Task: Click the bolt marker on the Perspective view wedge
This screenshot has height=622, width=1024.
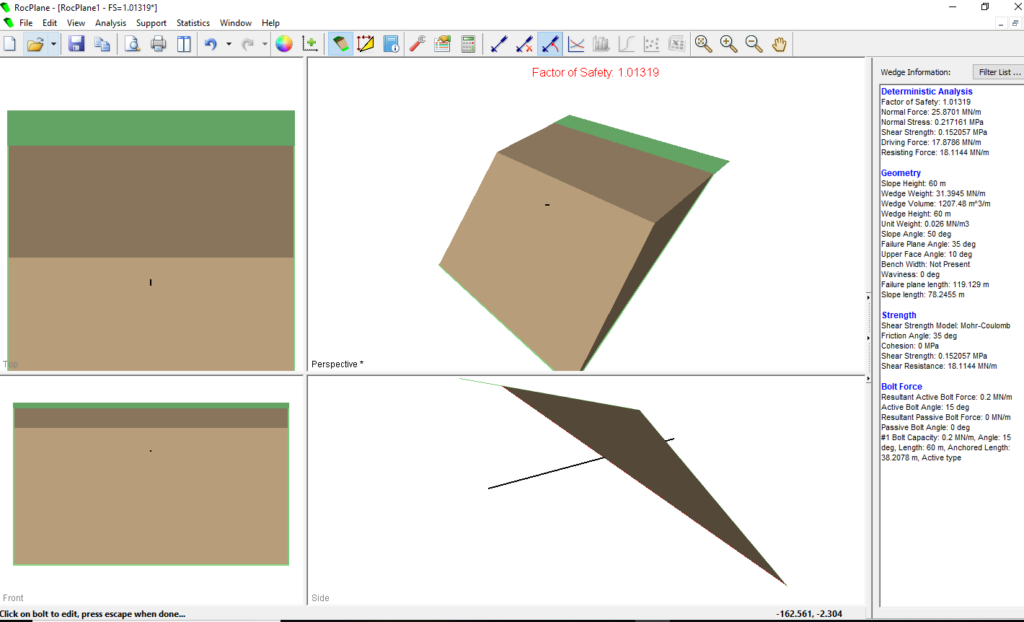Action: coord(547,205)
